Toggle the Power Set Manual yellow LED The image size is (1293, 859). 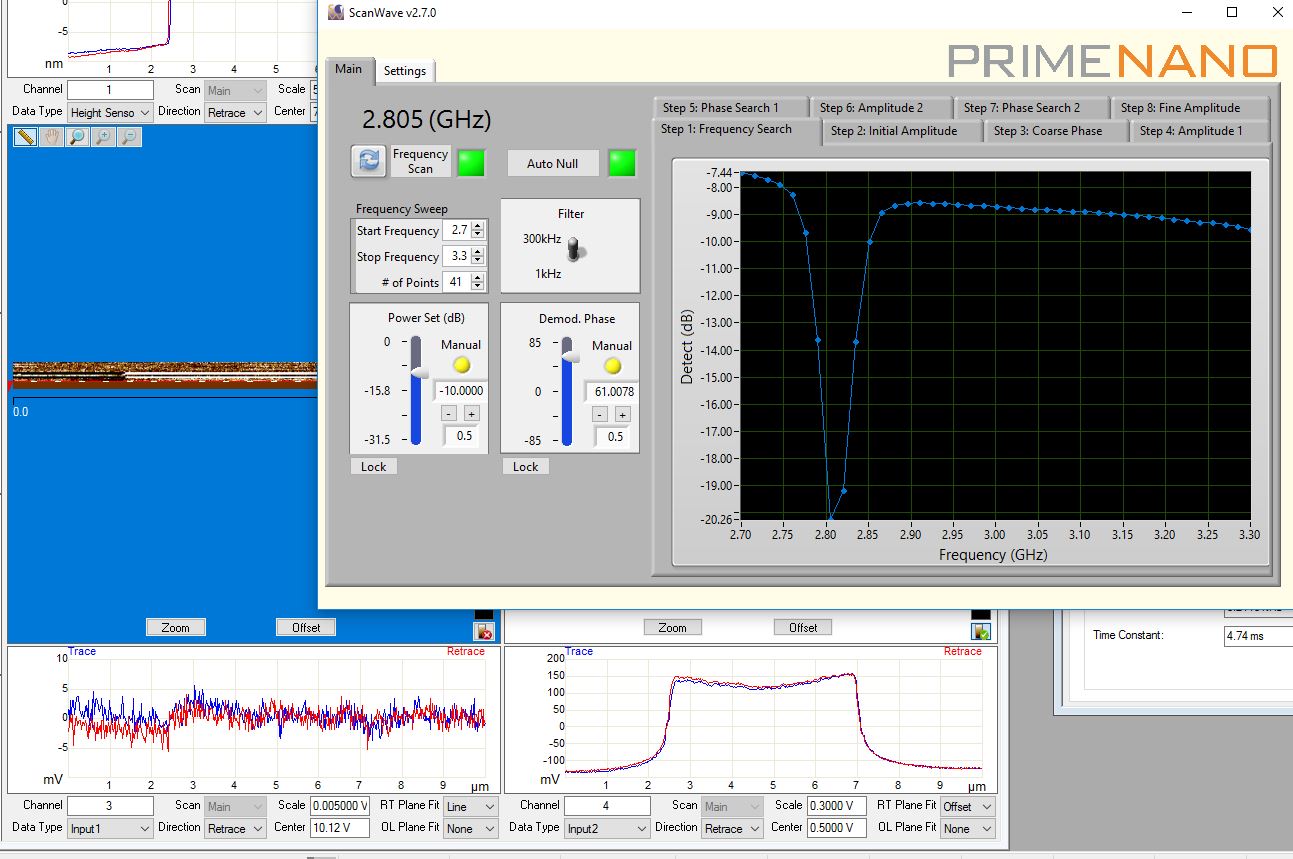point(462,365)
